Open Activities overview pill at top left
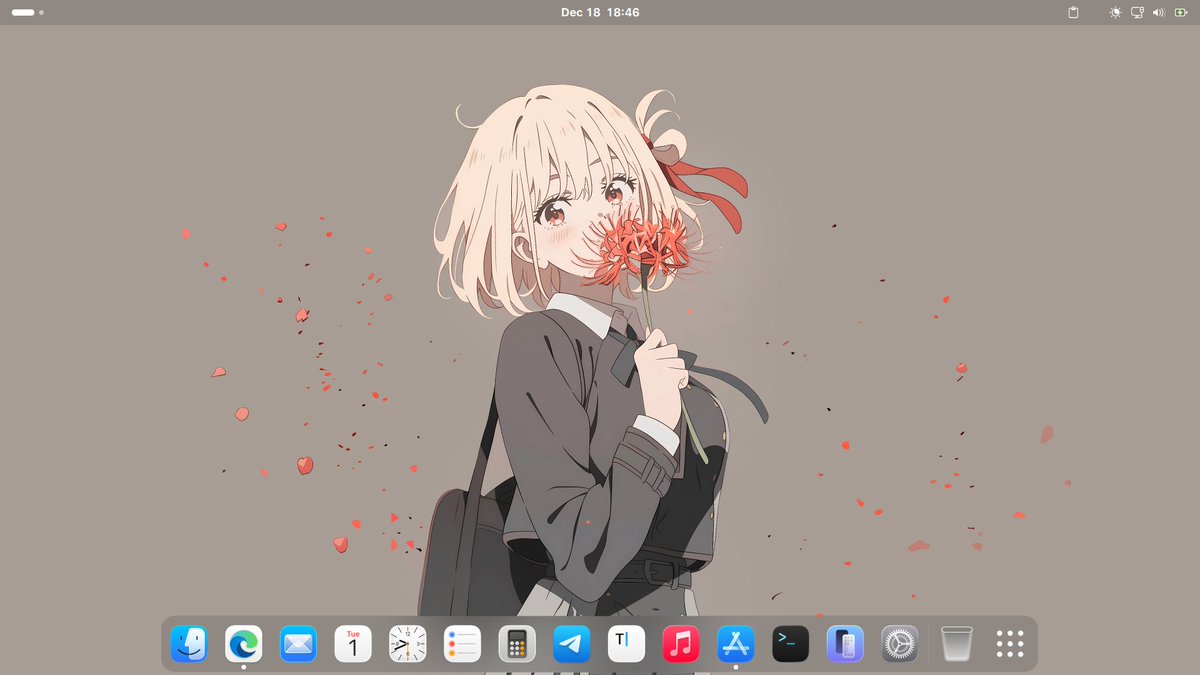This screenshot has height=675, width=1200. pyautogui.click(x=27, y=12)
